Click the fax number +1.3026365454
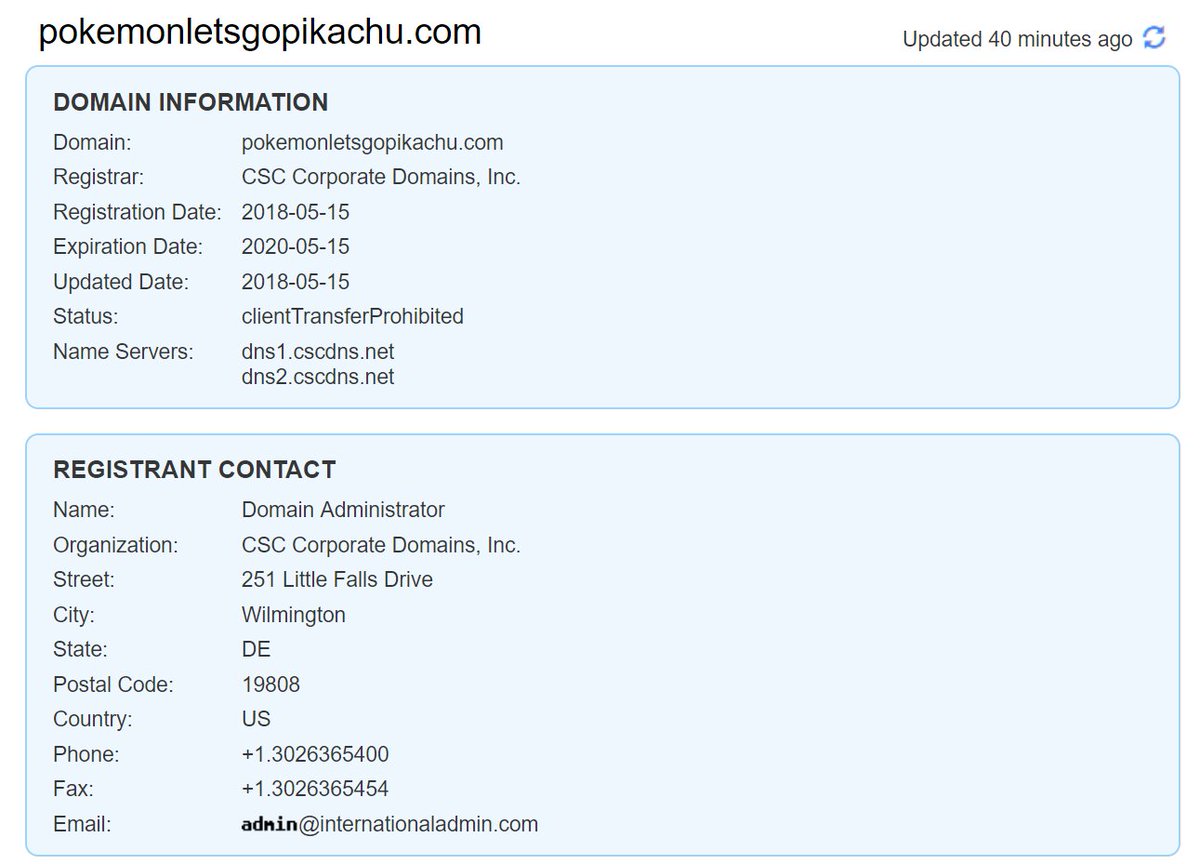 click(315, 788)
